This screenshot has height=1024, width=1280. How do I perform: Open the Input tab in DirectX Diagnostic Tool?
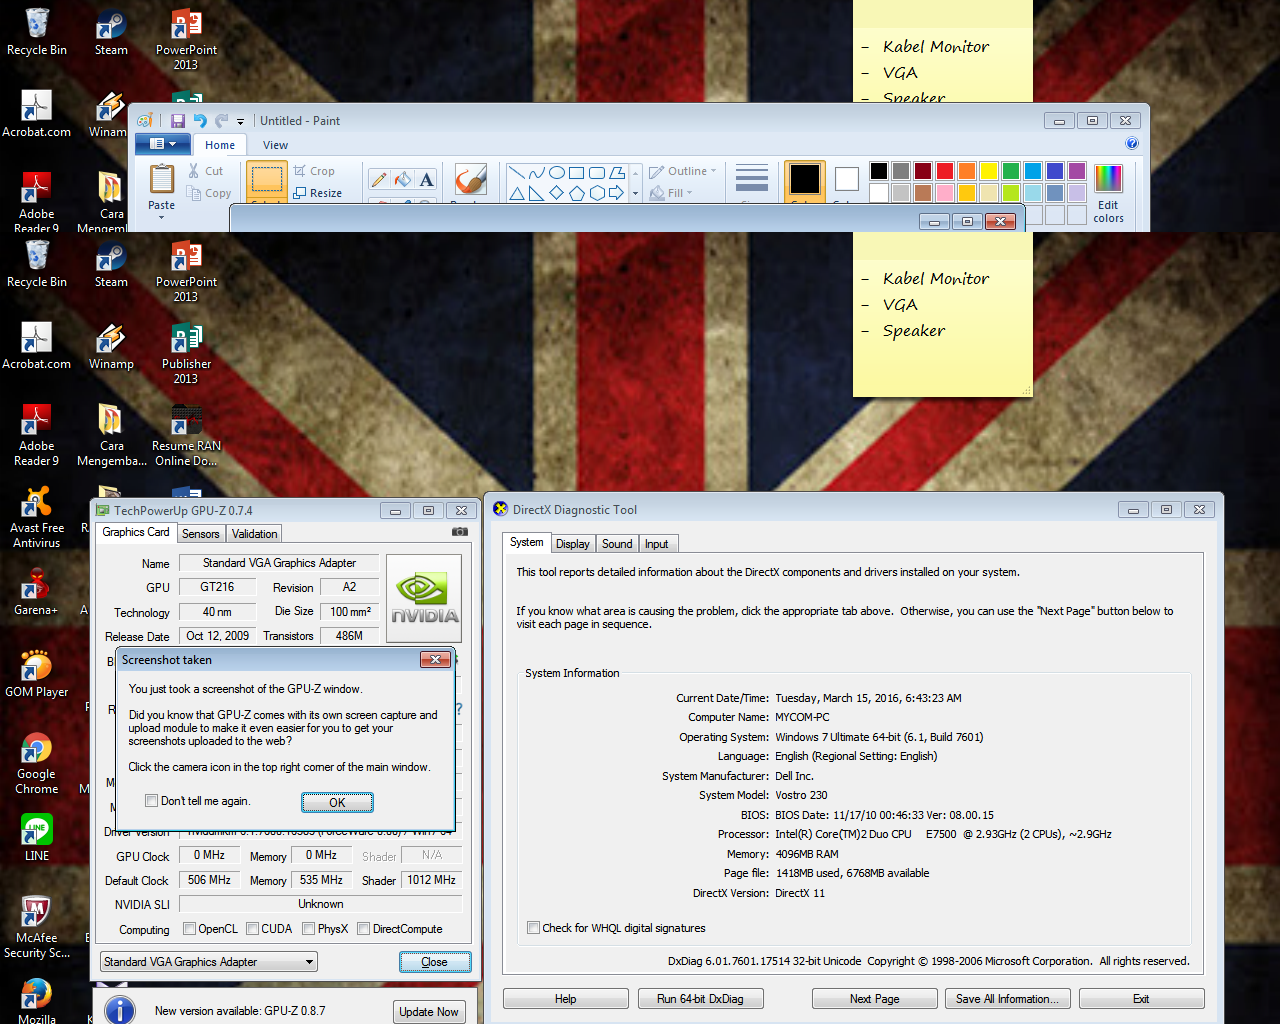(x=657, y=544)
